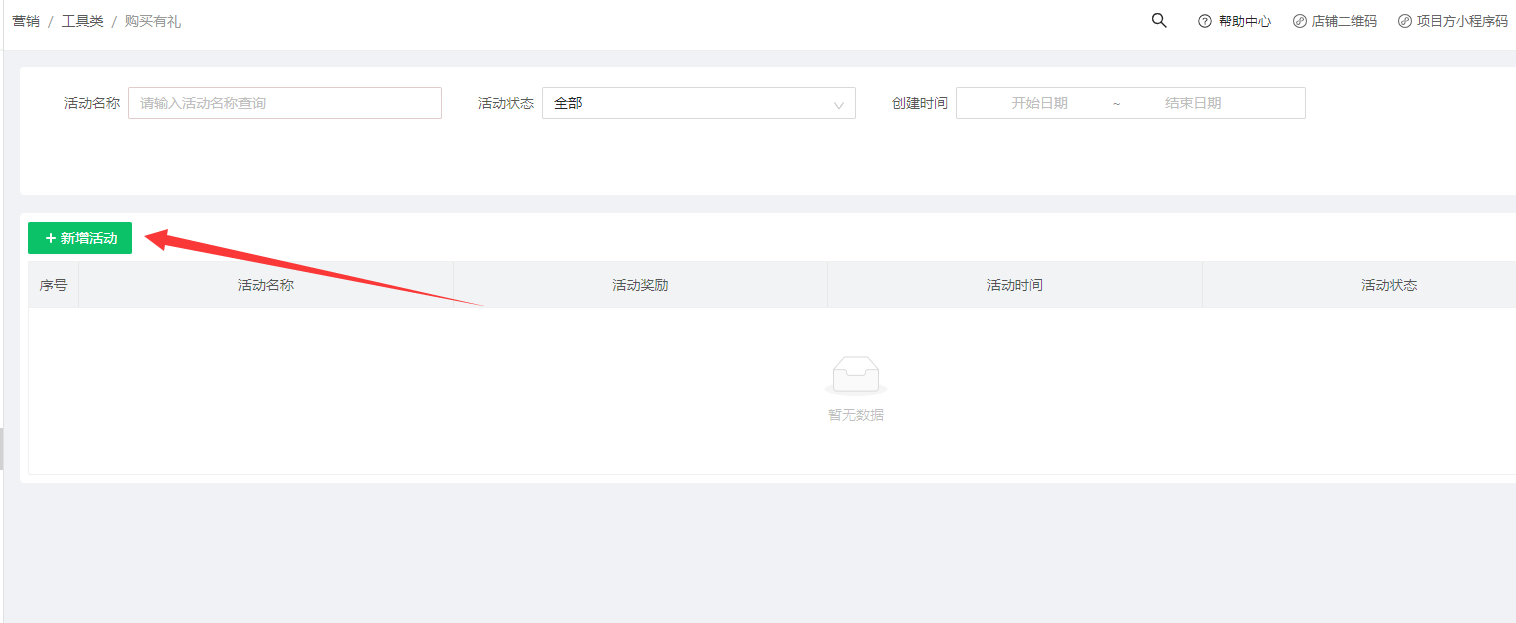Click the search magnifier icon
Screen dimensions: 1516x623
click(1159, 21)
